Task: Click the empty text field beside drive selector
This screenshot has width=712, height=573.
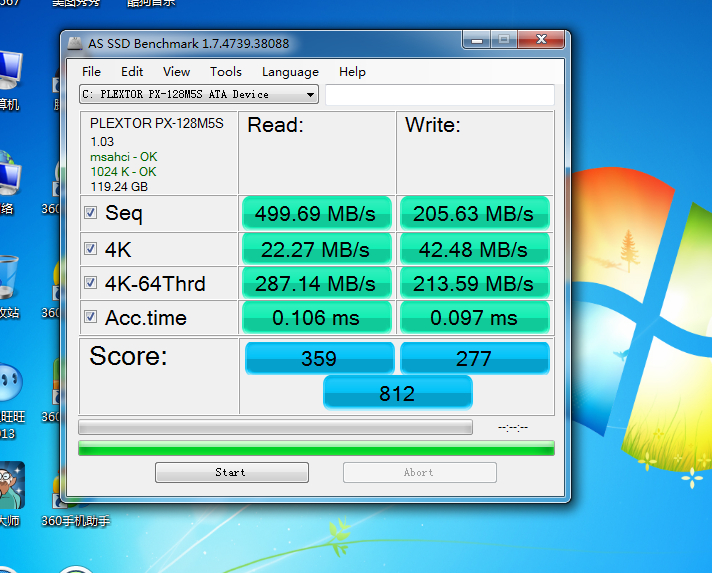Action: [440, 94]
